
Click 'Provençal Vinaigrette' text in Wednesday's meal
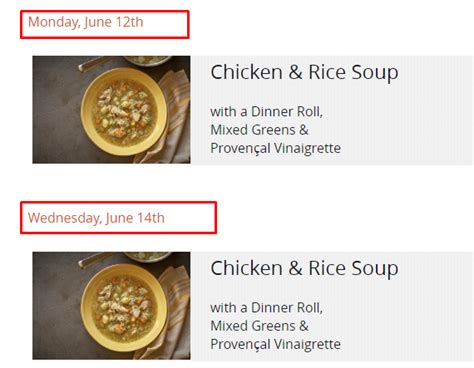276,344
